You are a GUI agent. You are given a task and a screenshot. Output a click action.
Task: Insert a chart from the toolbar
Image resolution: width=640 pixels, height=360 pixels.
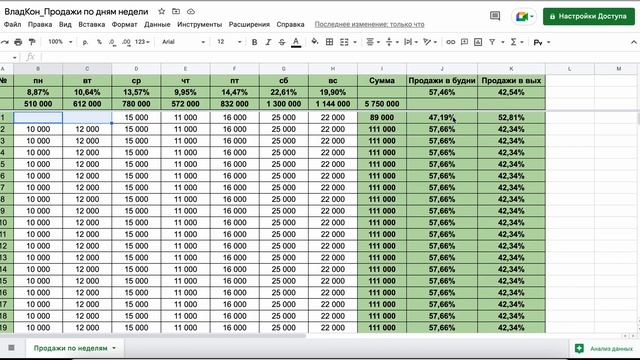click(478, 42)
